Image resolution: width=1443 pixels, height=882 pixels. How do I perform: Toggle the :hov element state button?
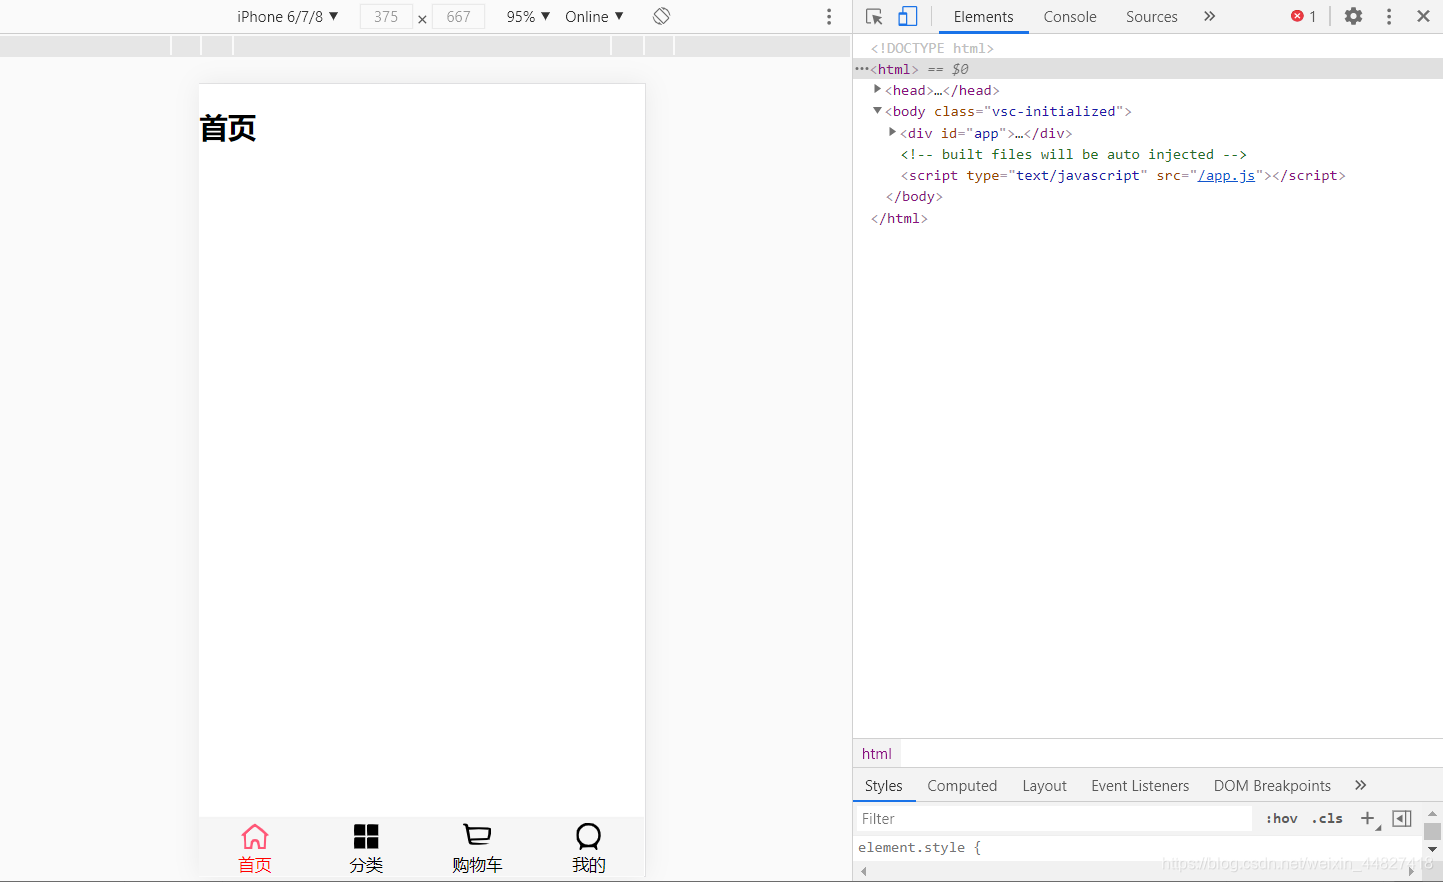pyautogui.click(x=1282, y=818)
